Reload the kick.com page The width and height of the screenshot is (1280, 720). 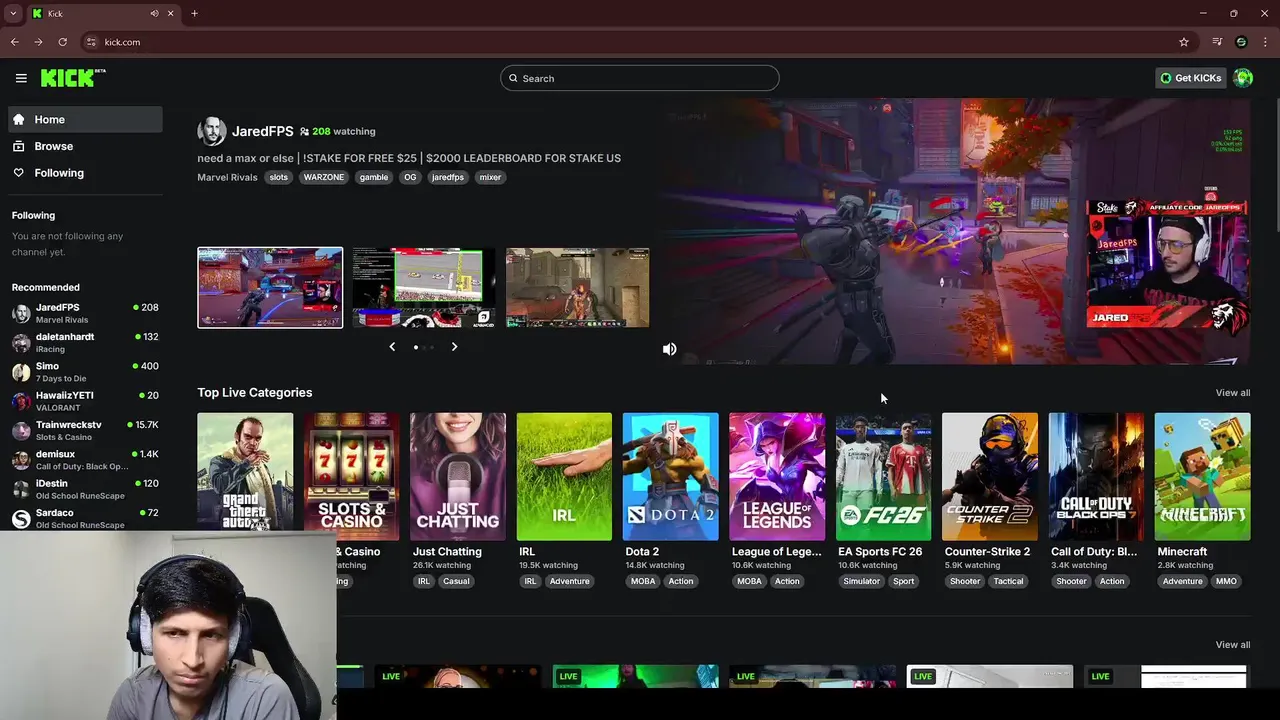click(62, 42)
